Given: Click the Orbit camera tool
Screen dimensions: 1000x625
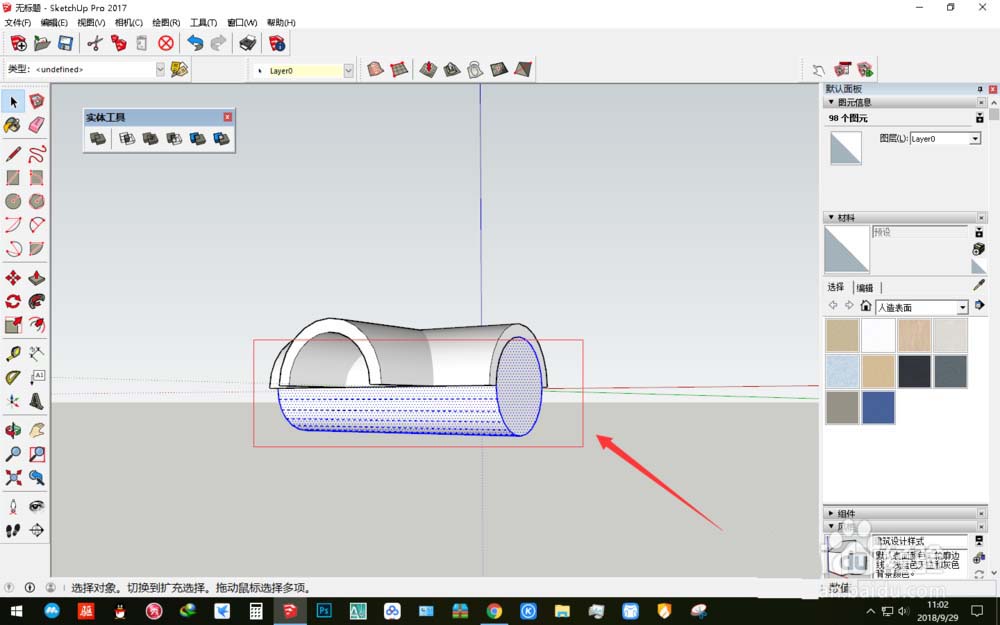Looking at the screenshot, I should pyautogui.click(x=13, y=430).
